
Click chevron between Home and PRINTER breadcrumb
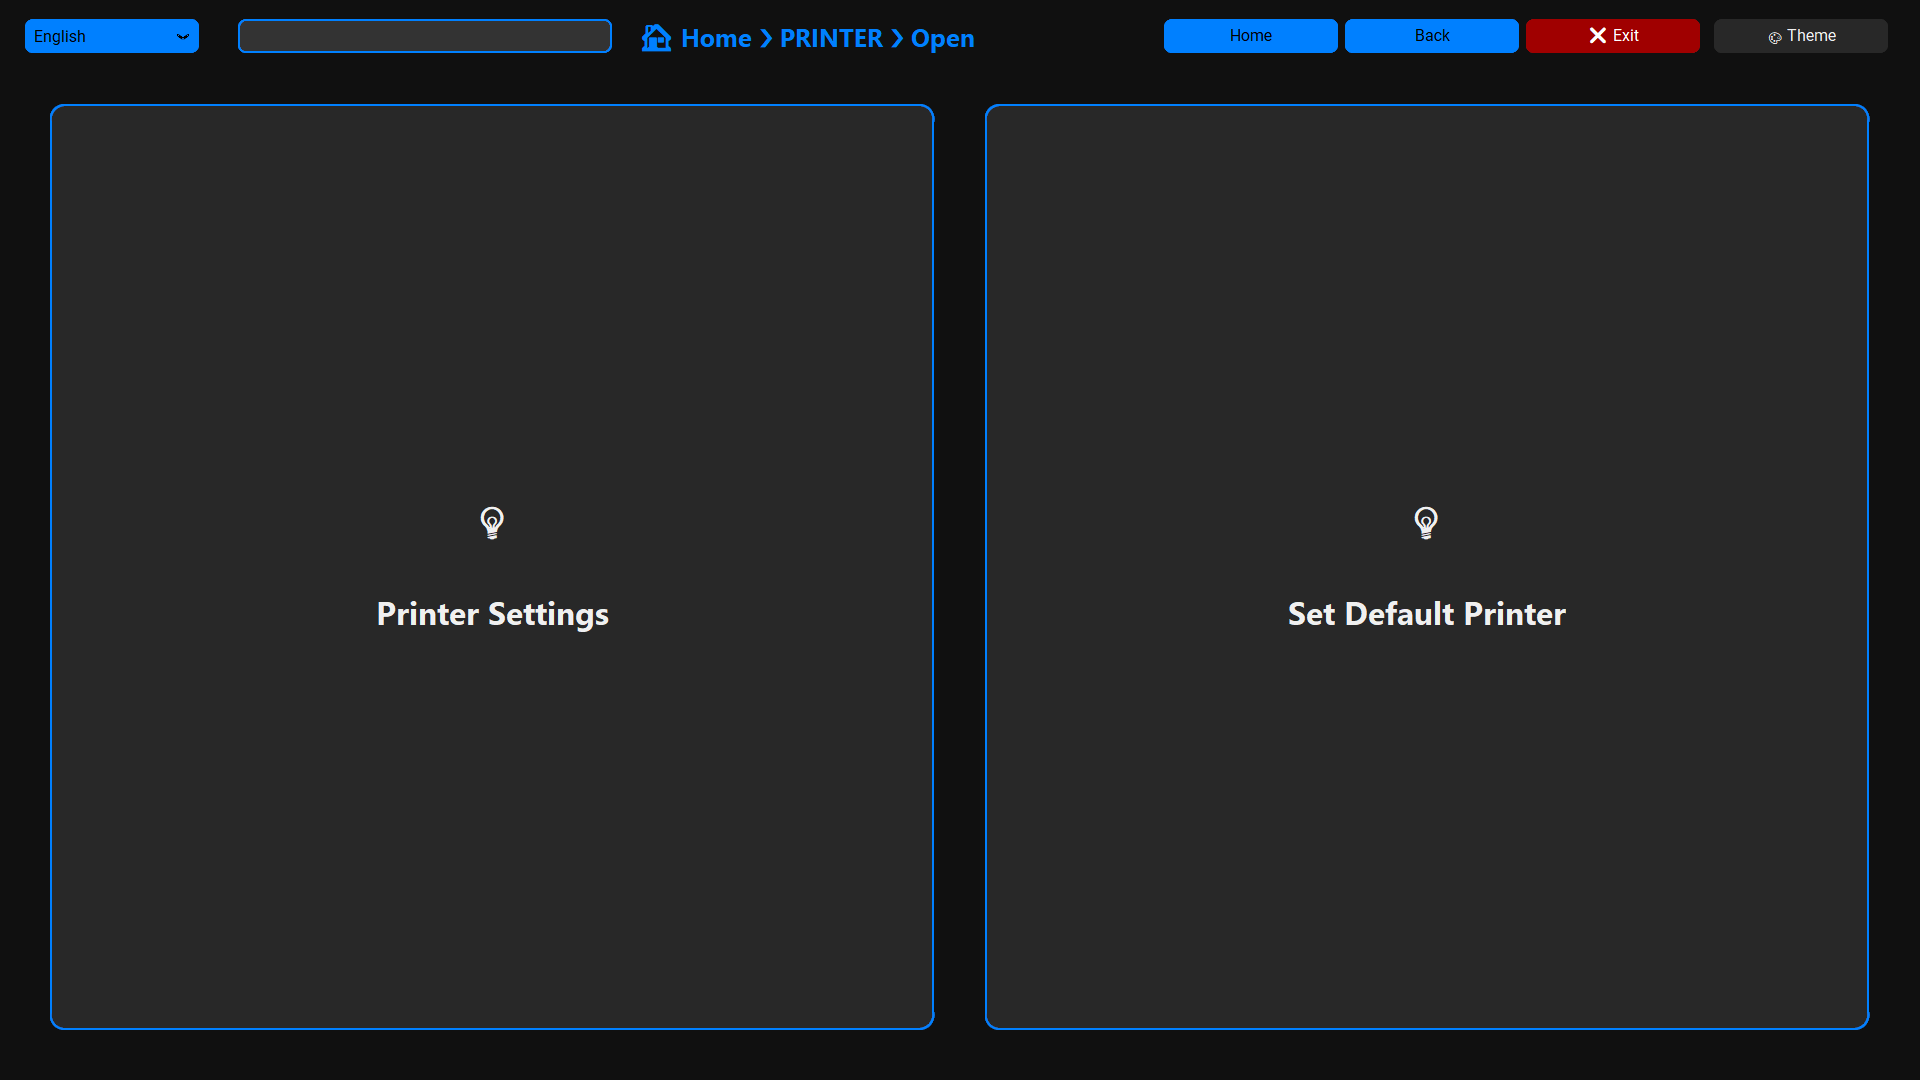[766, 39]
